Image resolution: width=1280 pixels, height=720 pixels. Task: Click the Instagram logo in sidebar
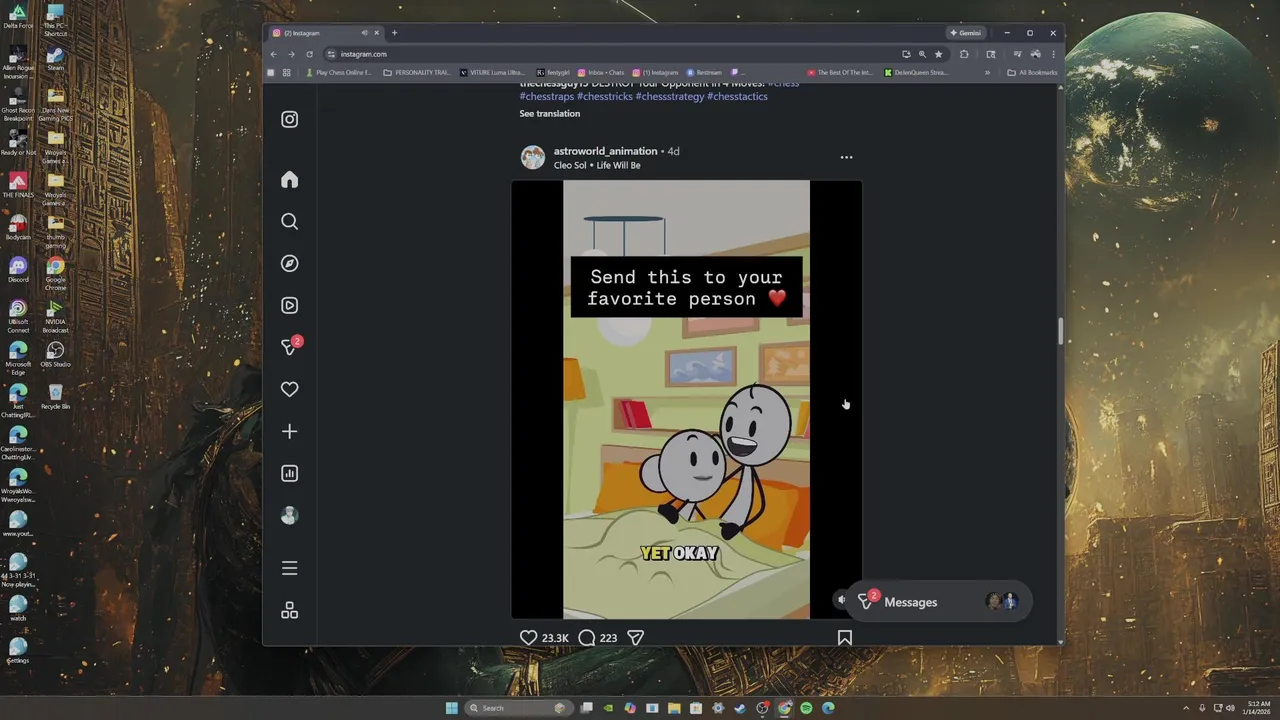click(289, 119)
